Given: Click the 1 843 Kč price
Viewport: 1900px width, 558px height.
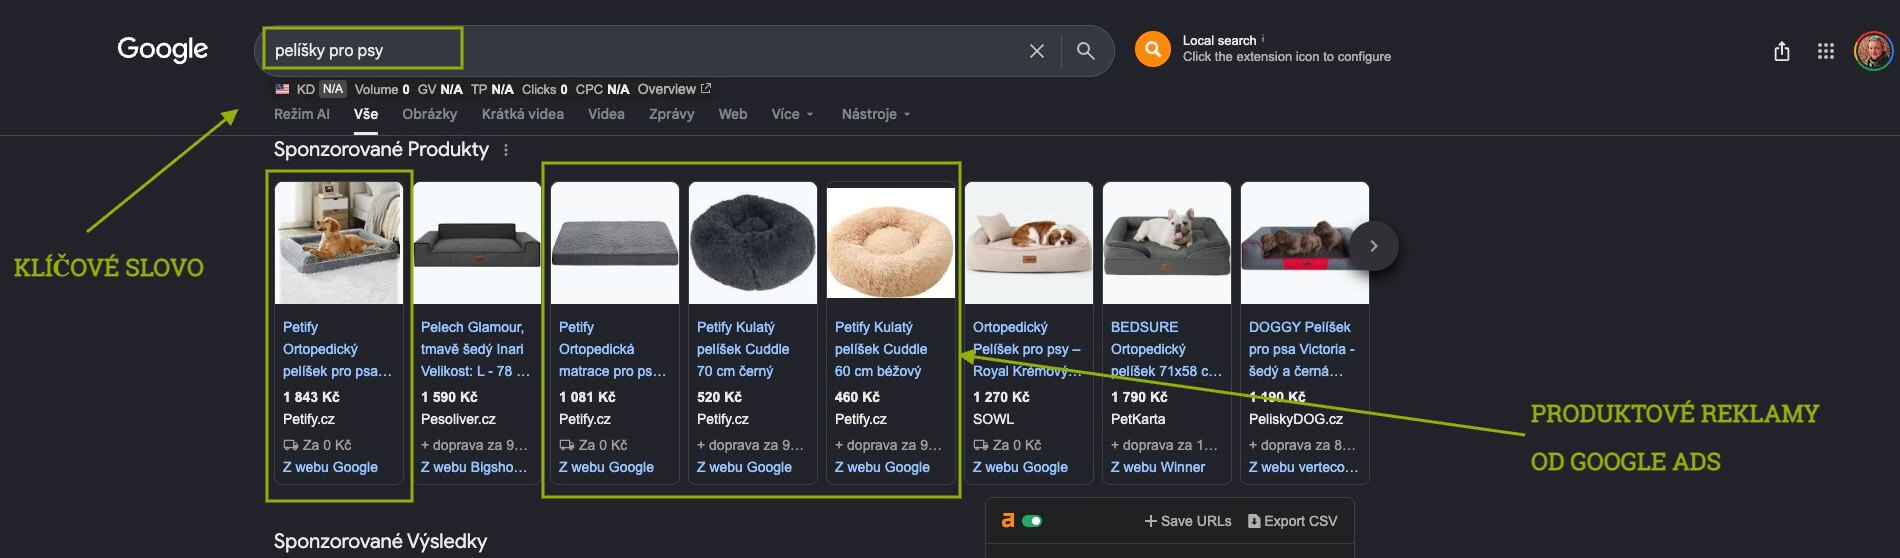Looking at the screenshot, I should (311, 397).
